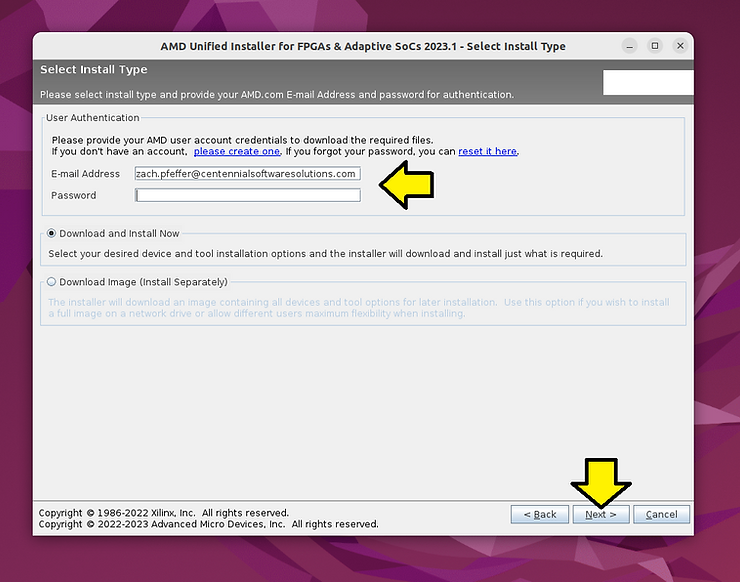Screen dimensions: 740x582
Task: Click the 'Password' label text
Action: 74,195
